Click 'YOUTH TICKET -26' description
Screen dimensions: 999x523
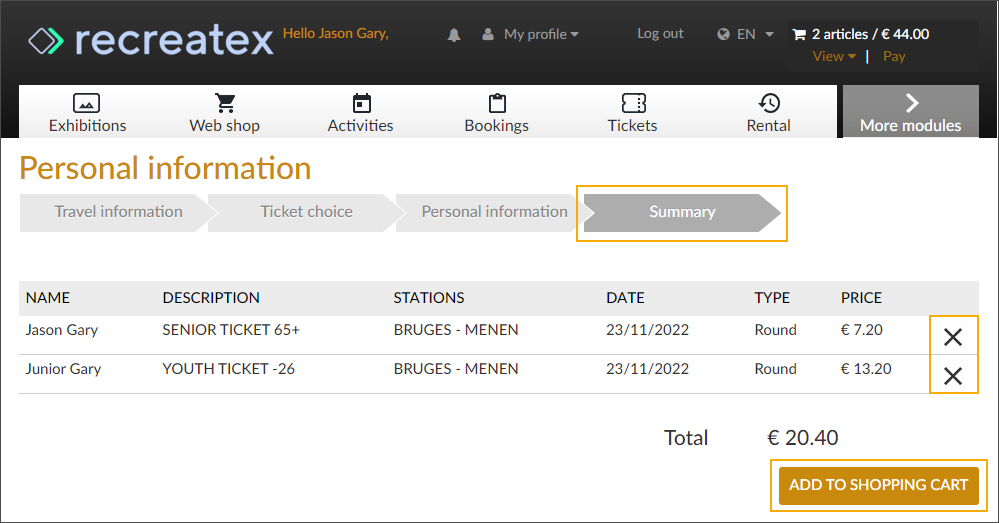tap(229, 369)
